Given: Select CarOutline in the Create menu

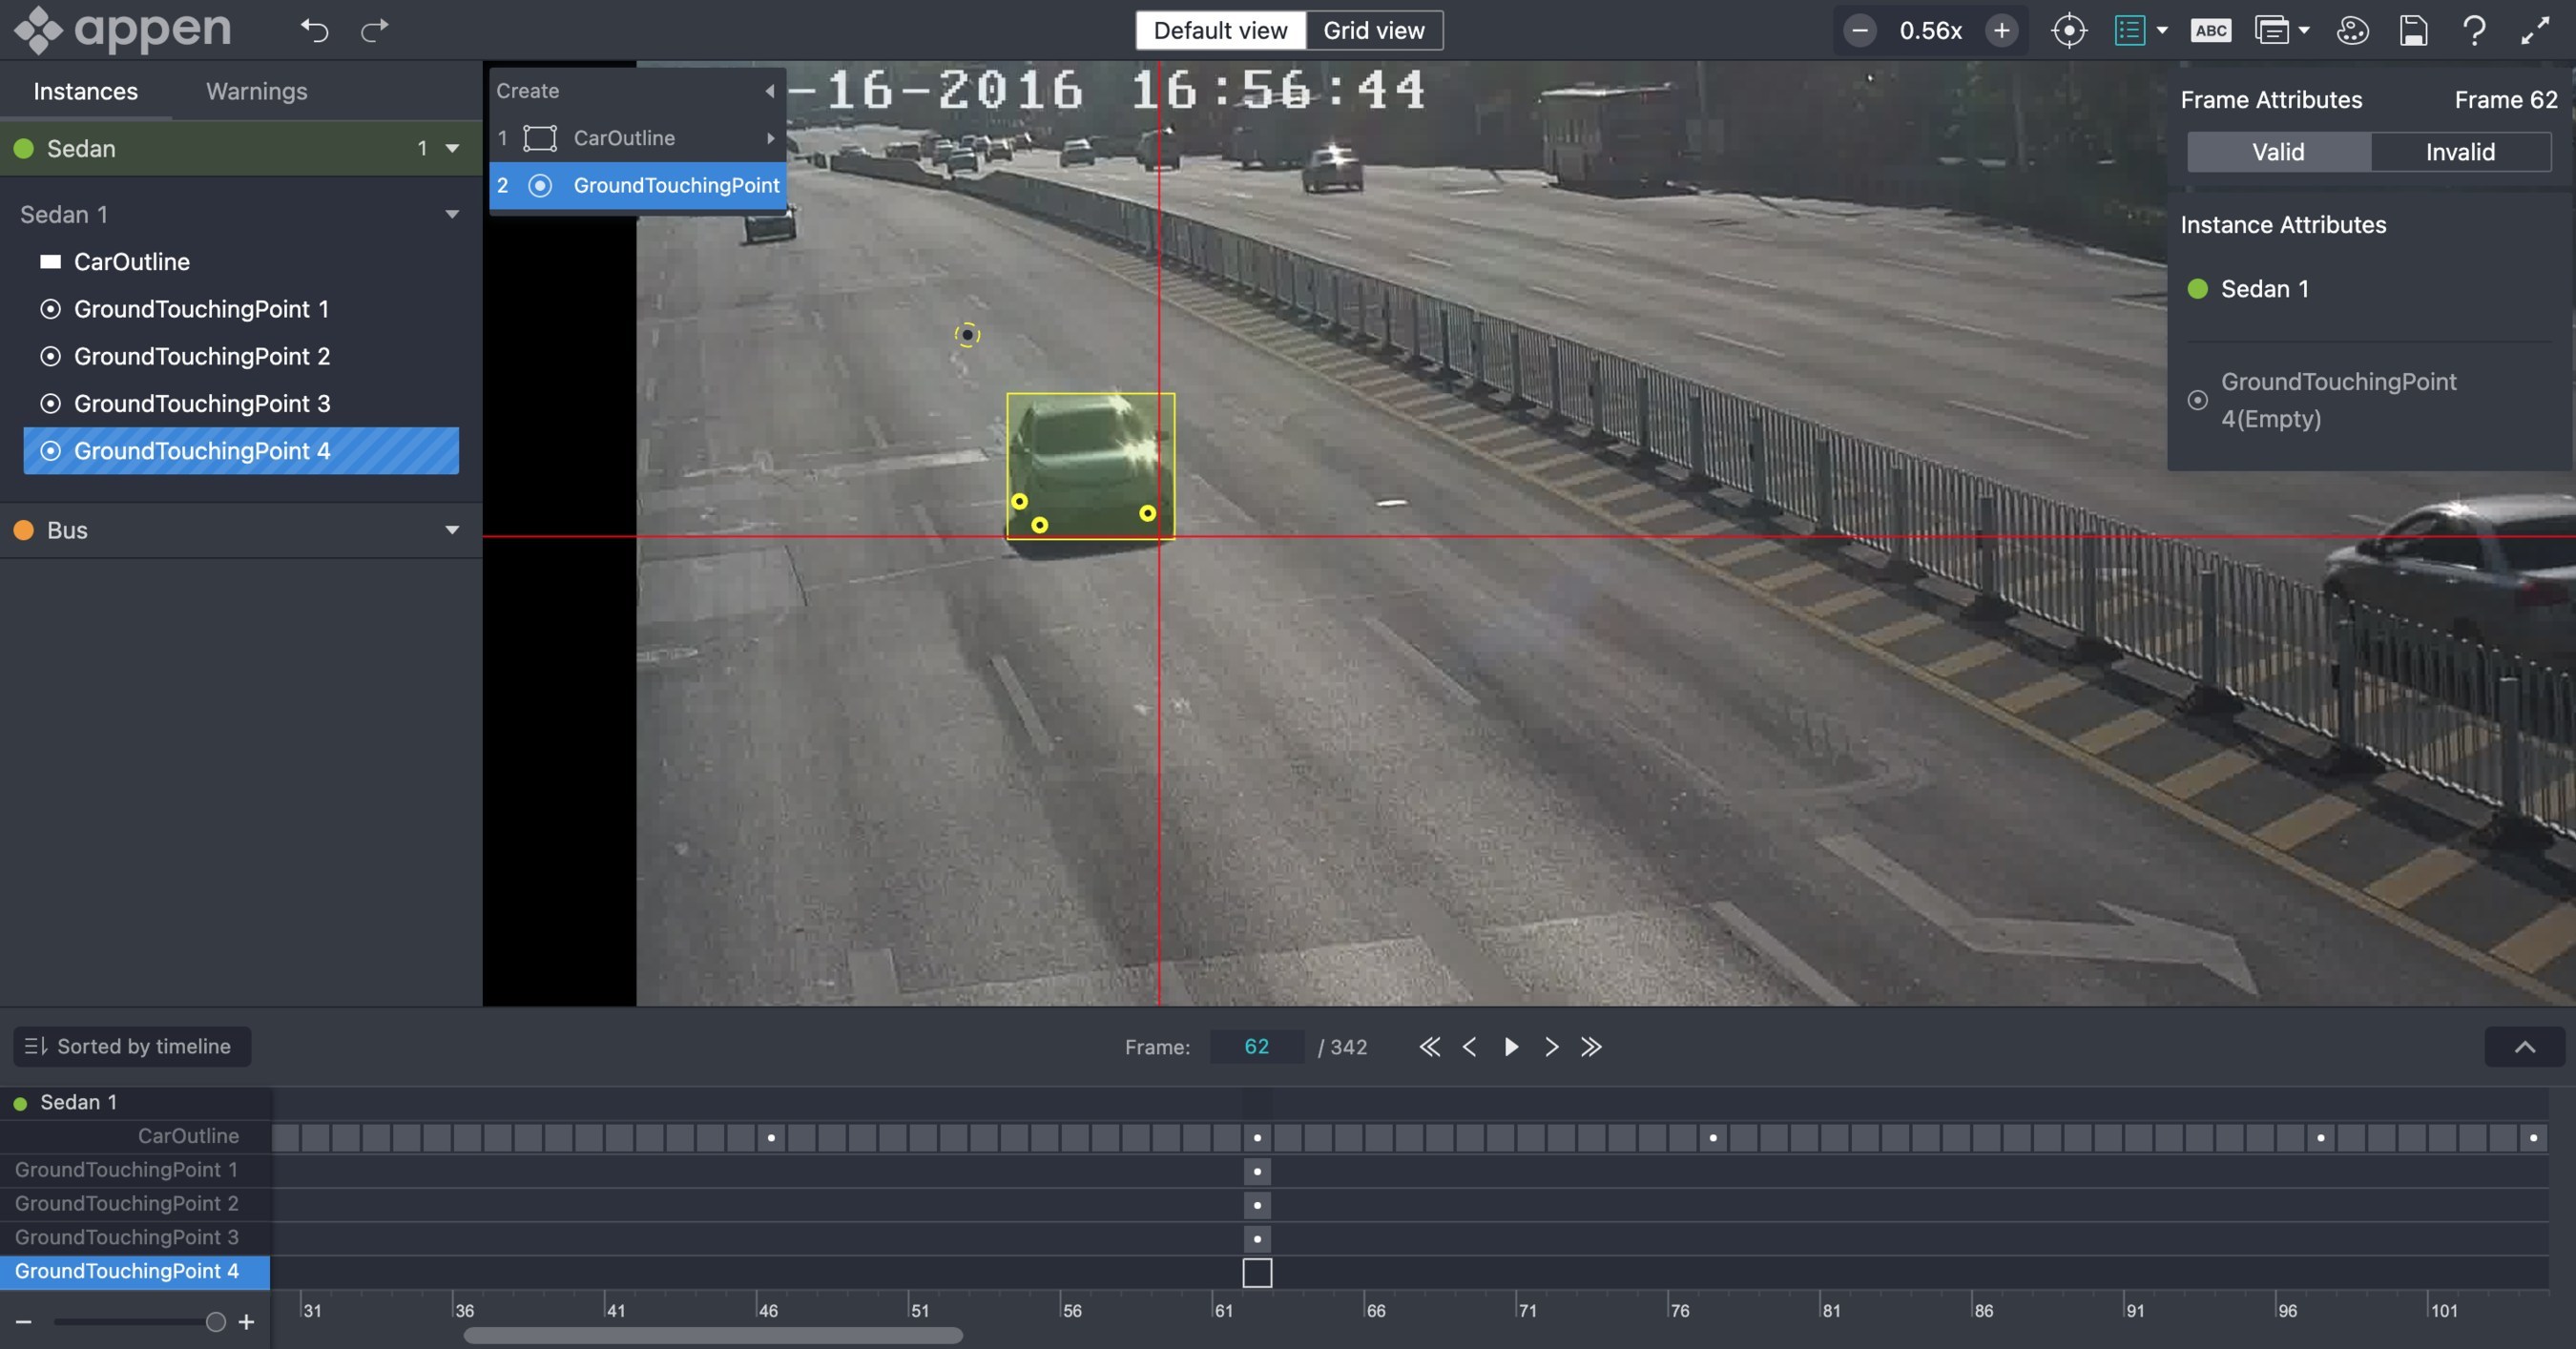Looking at the screenshot, I should click(624, 138).
